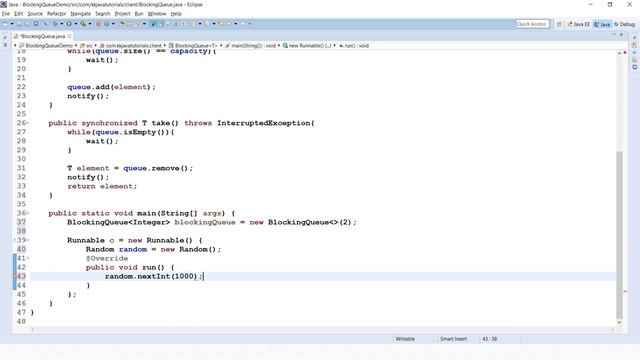The width and height of the screenshot is (640, 360).
Task: Click the New Java Package icon
Action: click(98, 24)
